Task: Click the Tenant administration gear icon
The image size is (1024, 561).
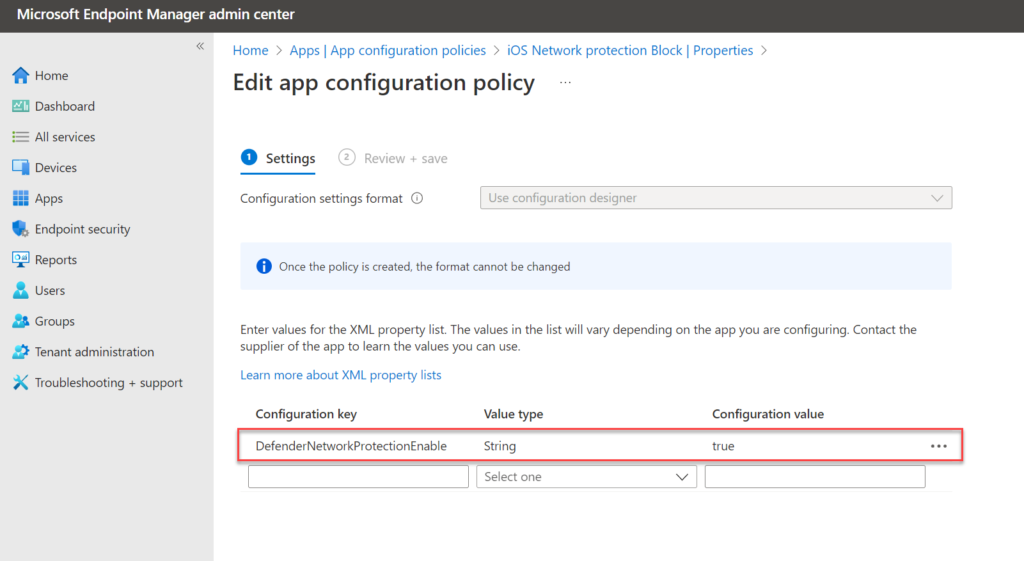Action: click(x=20, y=351)
